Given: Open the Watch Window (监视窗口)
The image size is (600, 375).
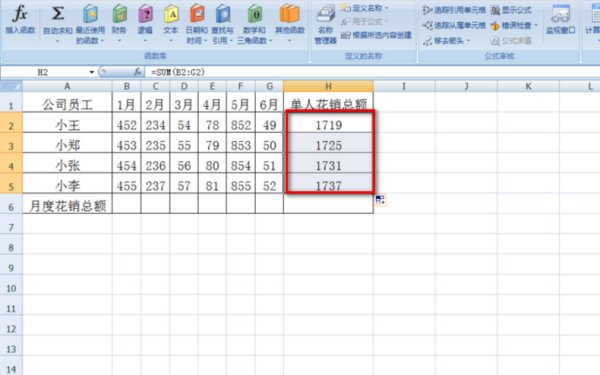Looking at the screenshot, I should pyautogui.click(x=561, y=20).
